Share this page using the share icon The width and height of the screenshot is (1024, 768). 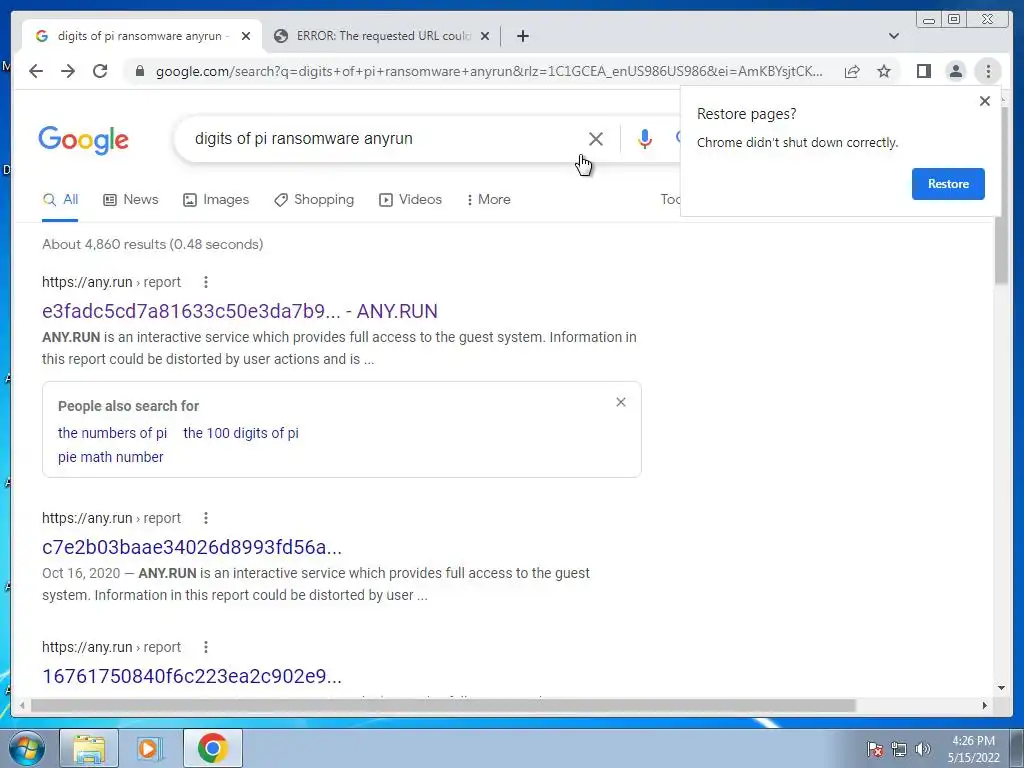coord(852,71)
